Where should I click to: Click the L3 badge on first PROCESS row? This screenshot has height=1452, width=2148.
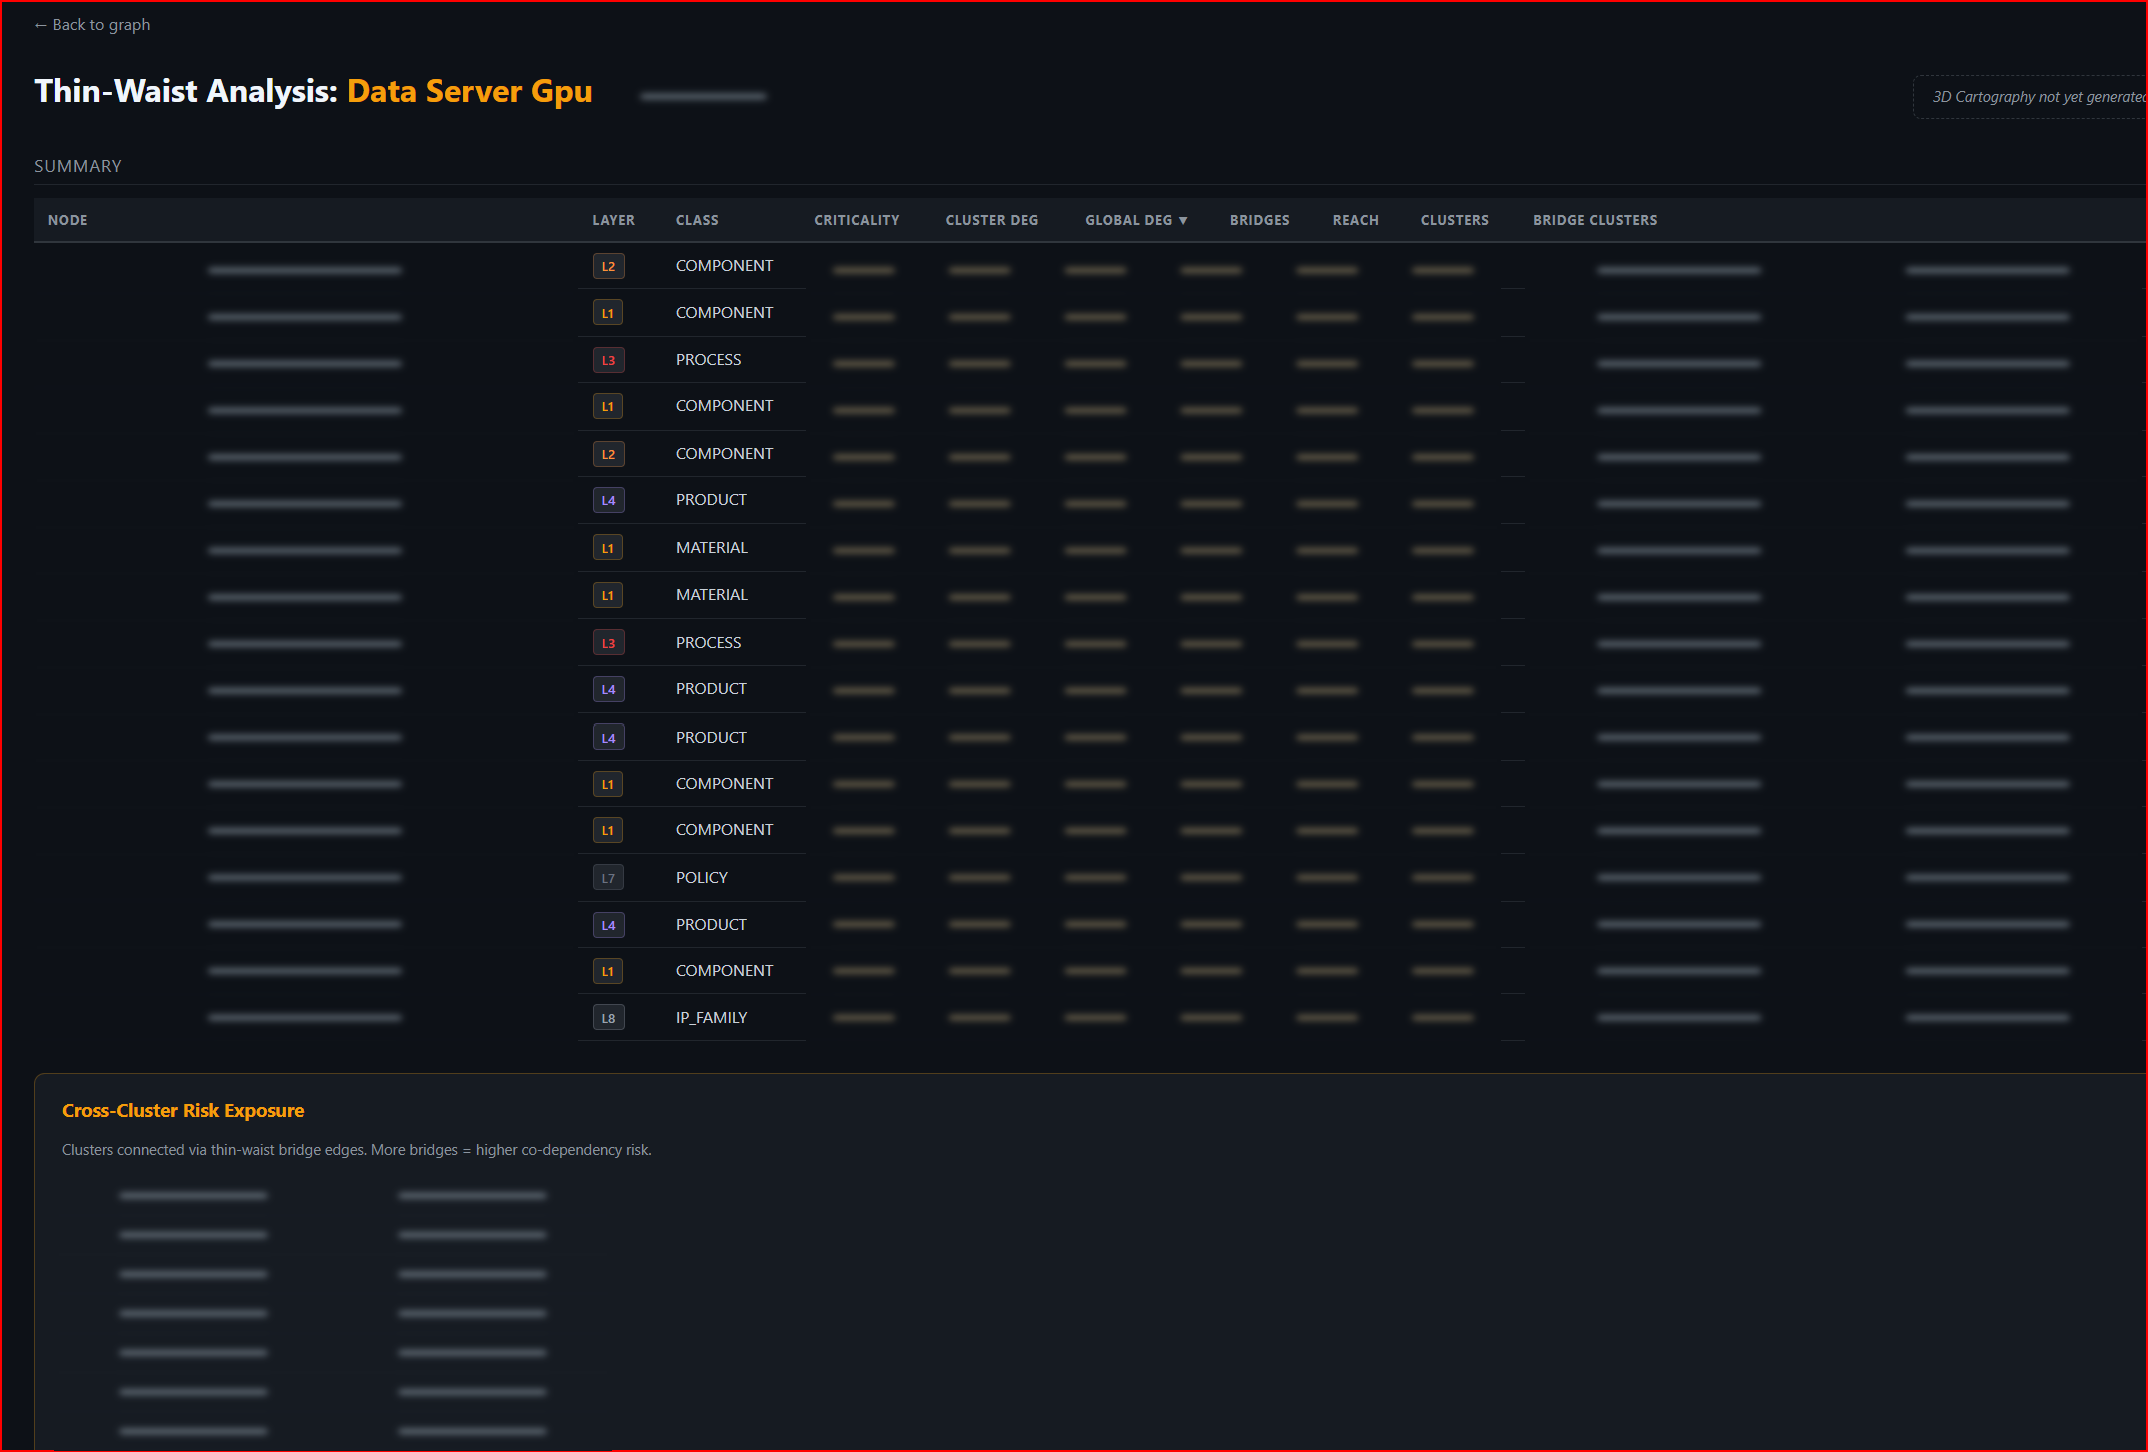pyautogui.click(x=608, y=360)
